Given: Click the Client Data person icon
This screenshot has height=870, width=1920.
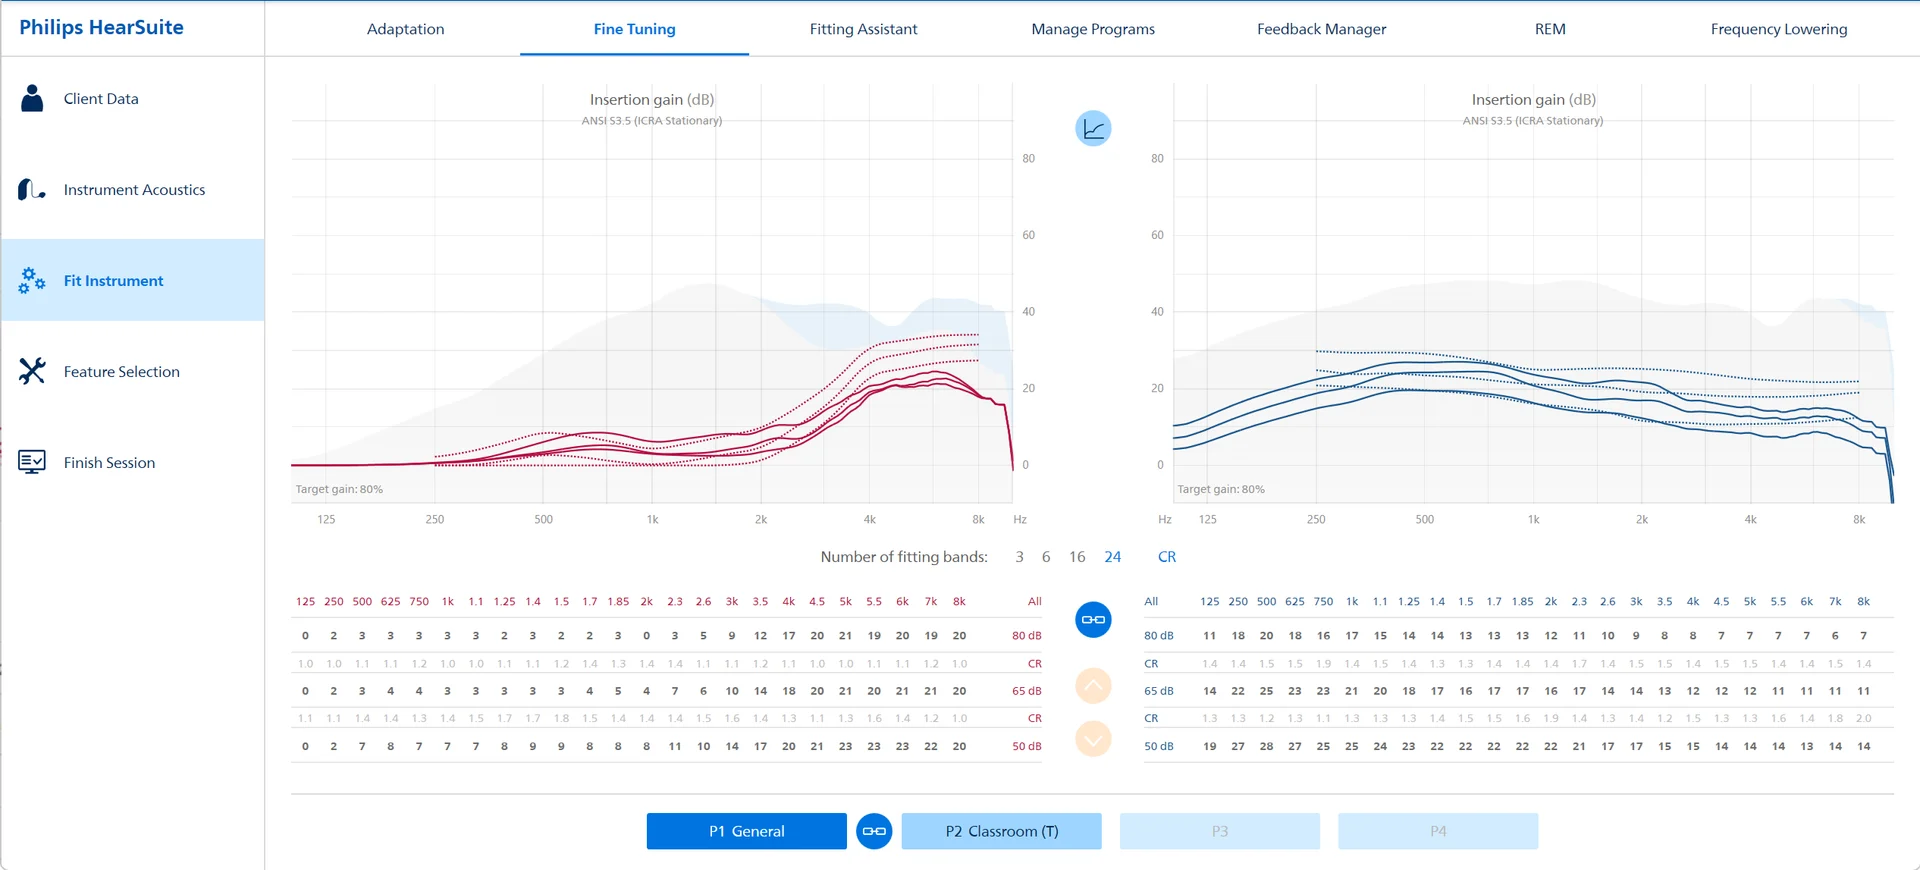Looking at the screenshot, I should 32,98.
